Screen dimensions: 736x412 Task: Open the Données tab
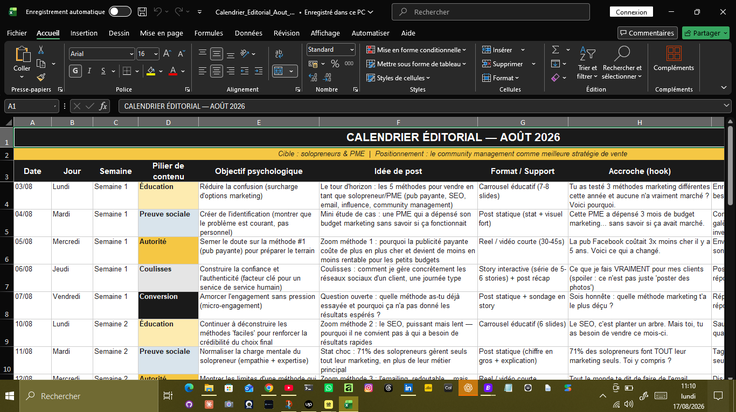pyautogui.click(x=248, y=33)
